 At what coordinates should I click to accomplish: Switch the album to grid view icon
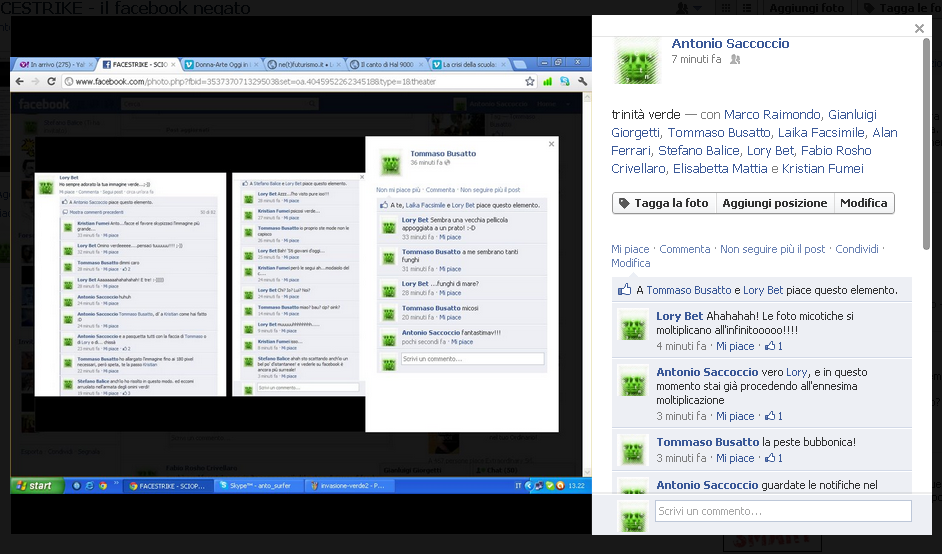(x=726, y=8)
